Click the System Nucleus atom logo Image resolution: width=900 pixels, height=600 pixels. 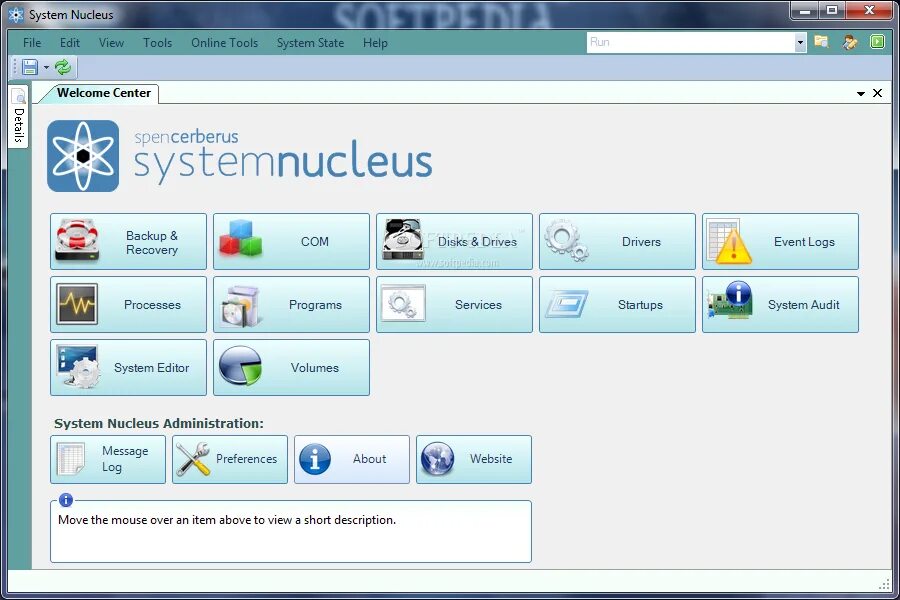pyautogui.click(x=84, y=155)
